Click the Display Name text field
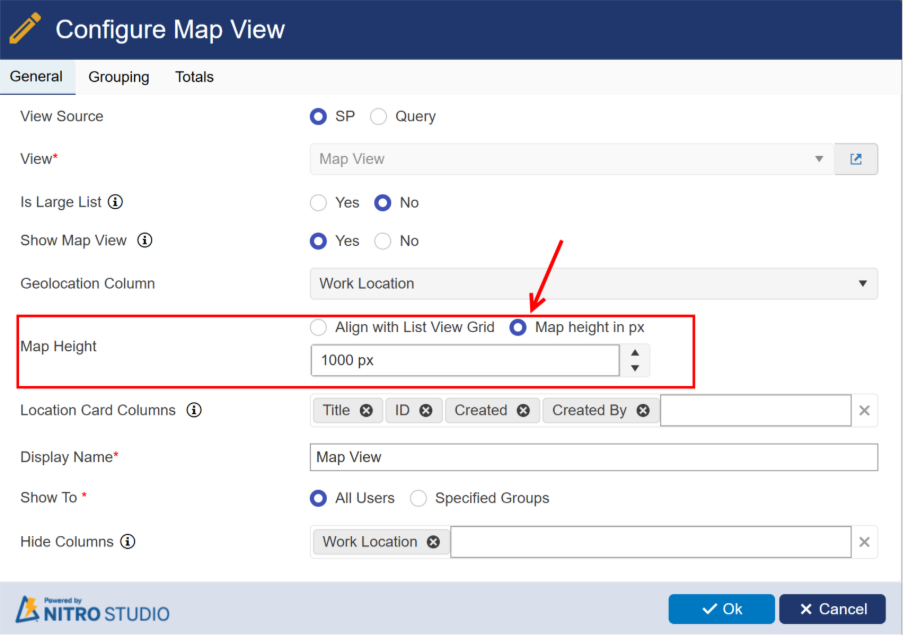 coord(593,457)
